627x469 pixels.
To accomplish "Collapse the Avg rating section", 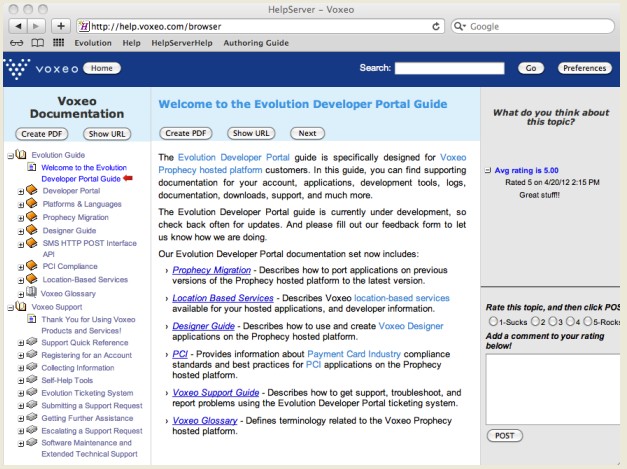I will click(488, 170).
